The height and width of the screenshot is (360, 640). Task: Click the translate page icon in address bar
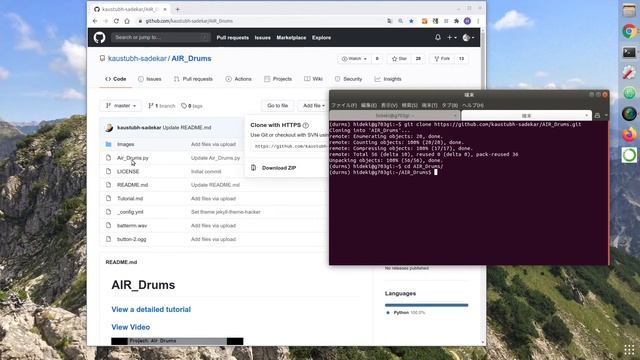[389, 21]
